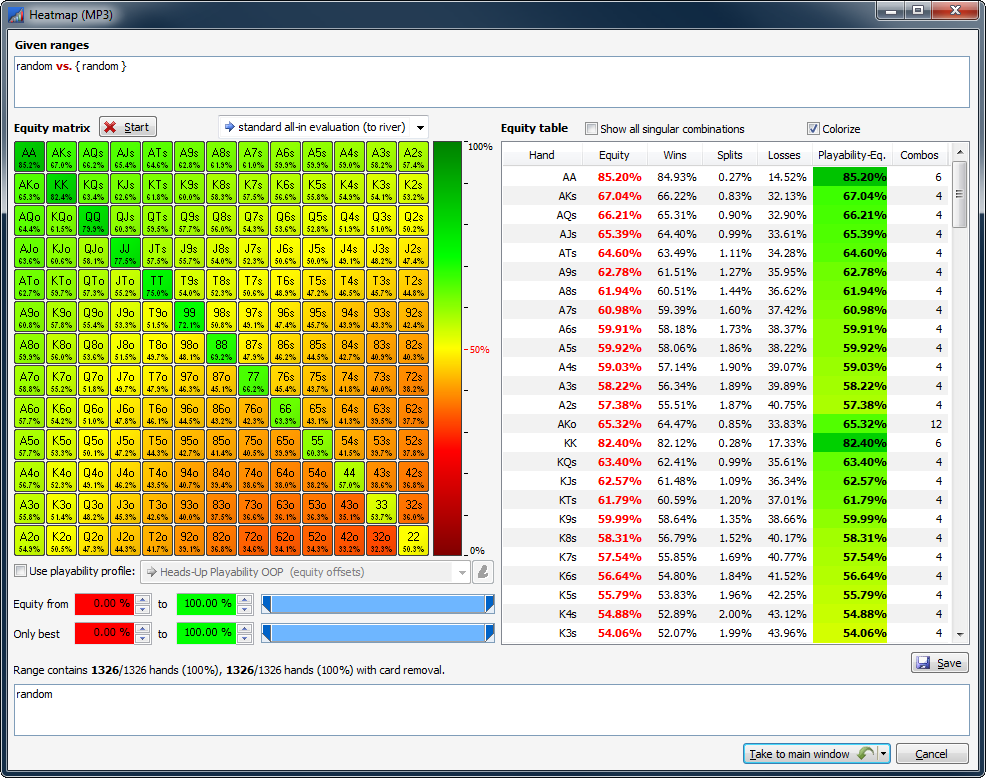Sort table by Equity column header
Viewport: 986px width, 778px height.
pos(614,155)
